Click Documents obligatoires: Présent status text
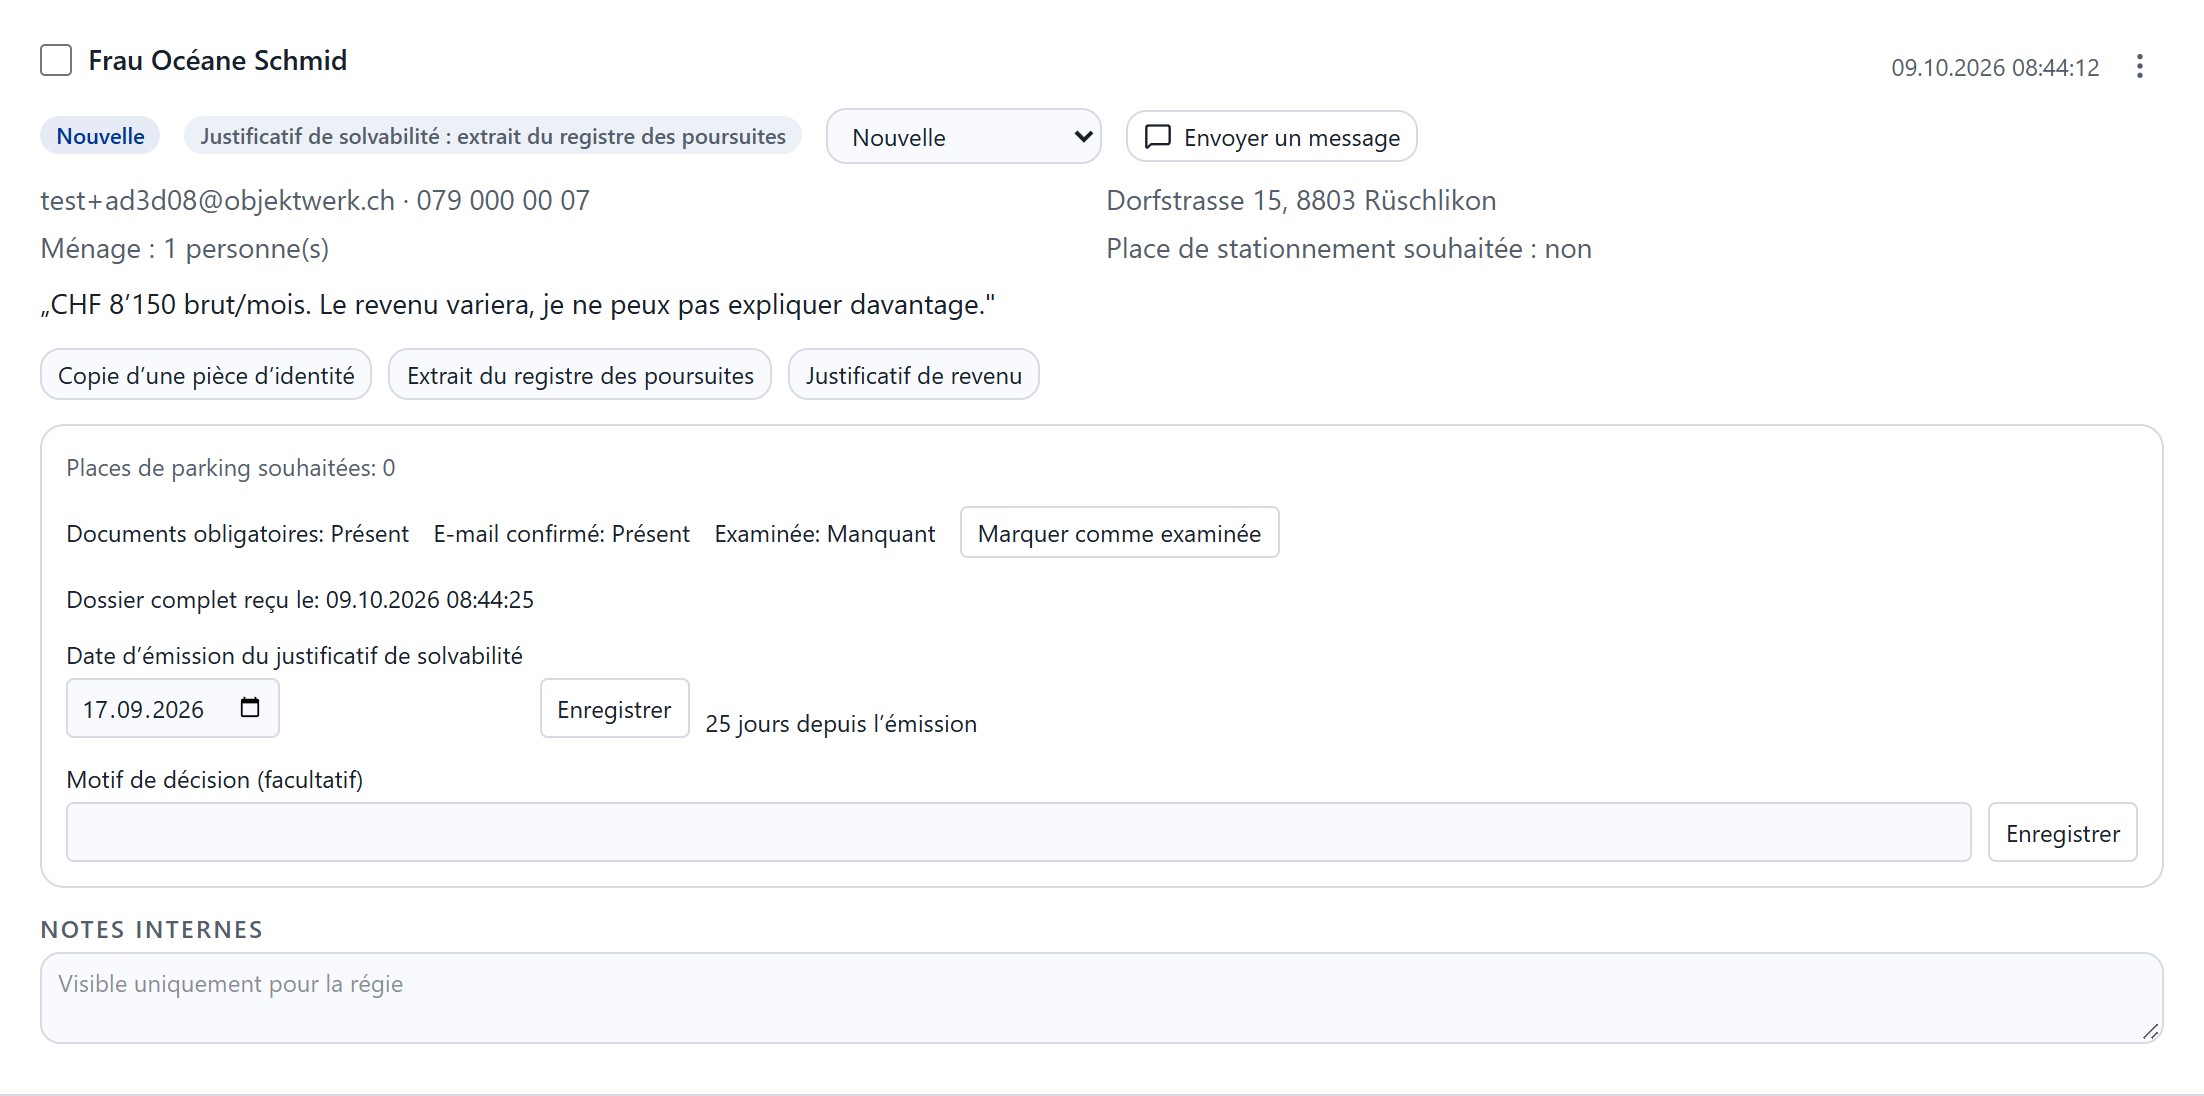Viewport: 2204px width, 1096px height. pos(238,533)
